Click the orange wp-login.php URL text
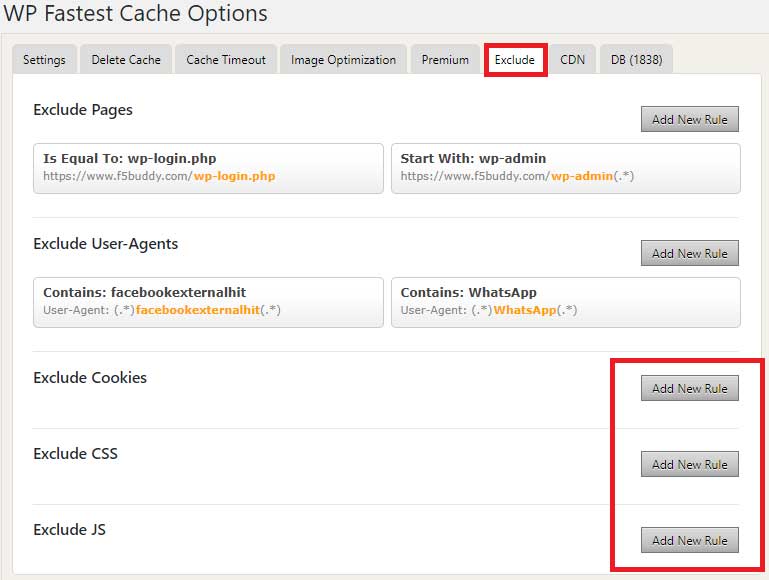Screen dimensions: 769x580 (234, 176)
